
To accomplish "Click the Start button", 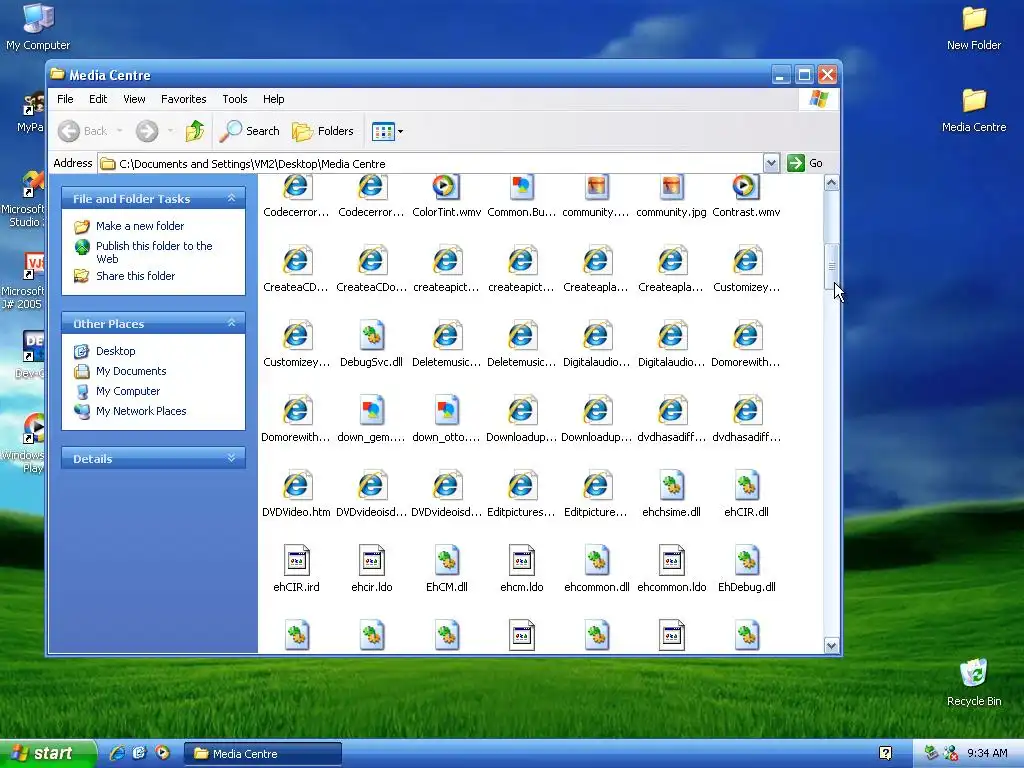I will [48, 753].
